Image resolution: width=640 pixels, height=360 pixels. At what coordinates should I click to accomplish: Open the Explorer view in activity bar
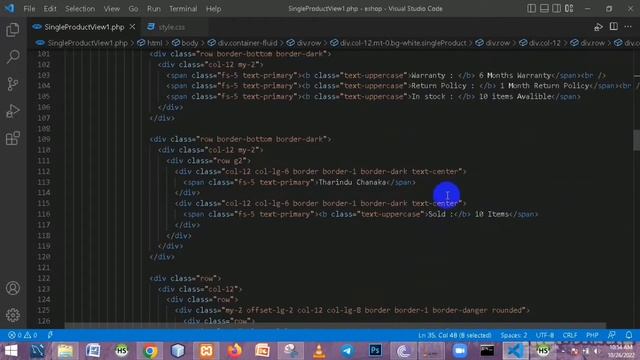tap(13, 29)
